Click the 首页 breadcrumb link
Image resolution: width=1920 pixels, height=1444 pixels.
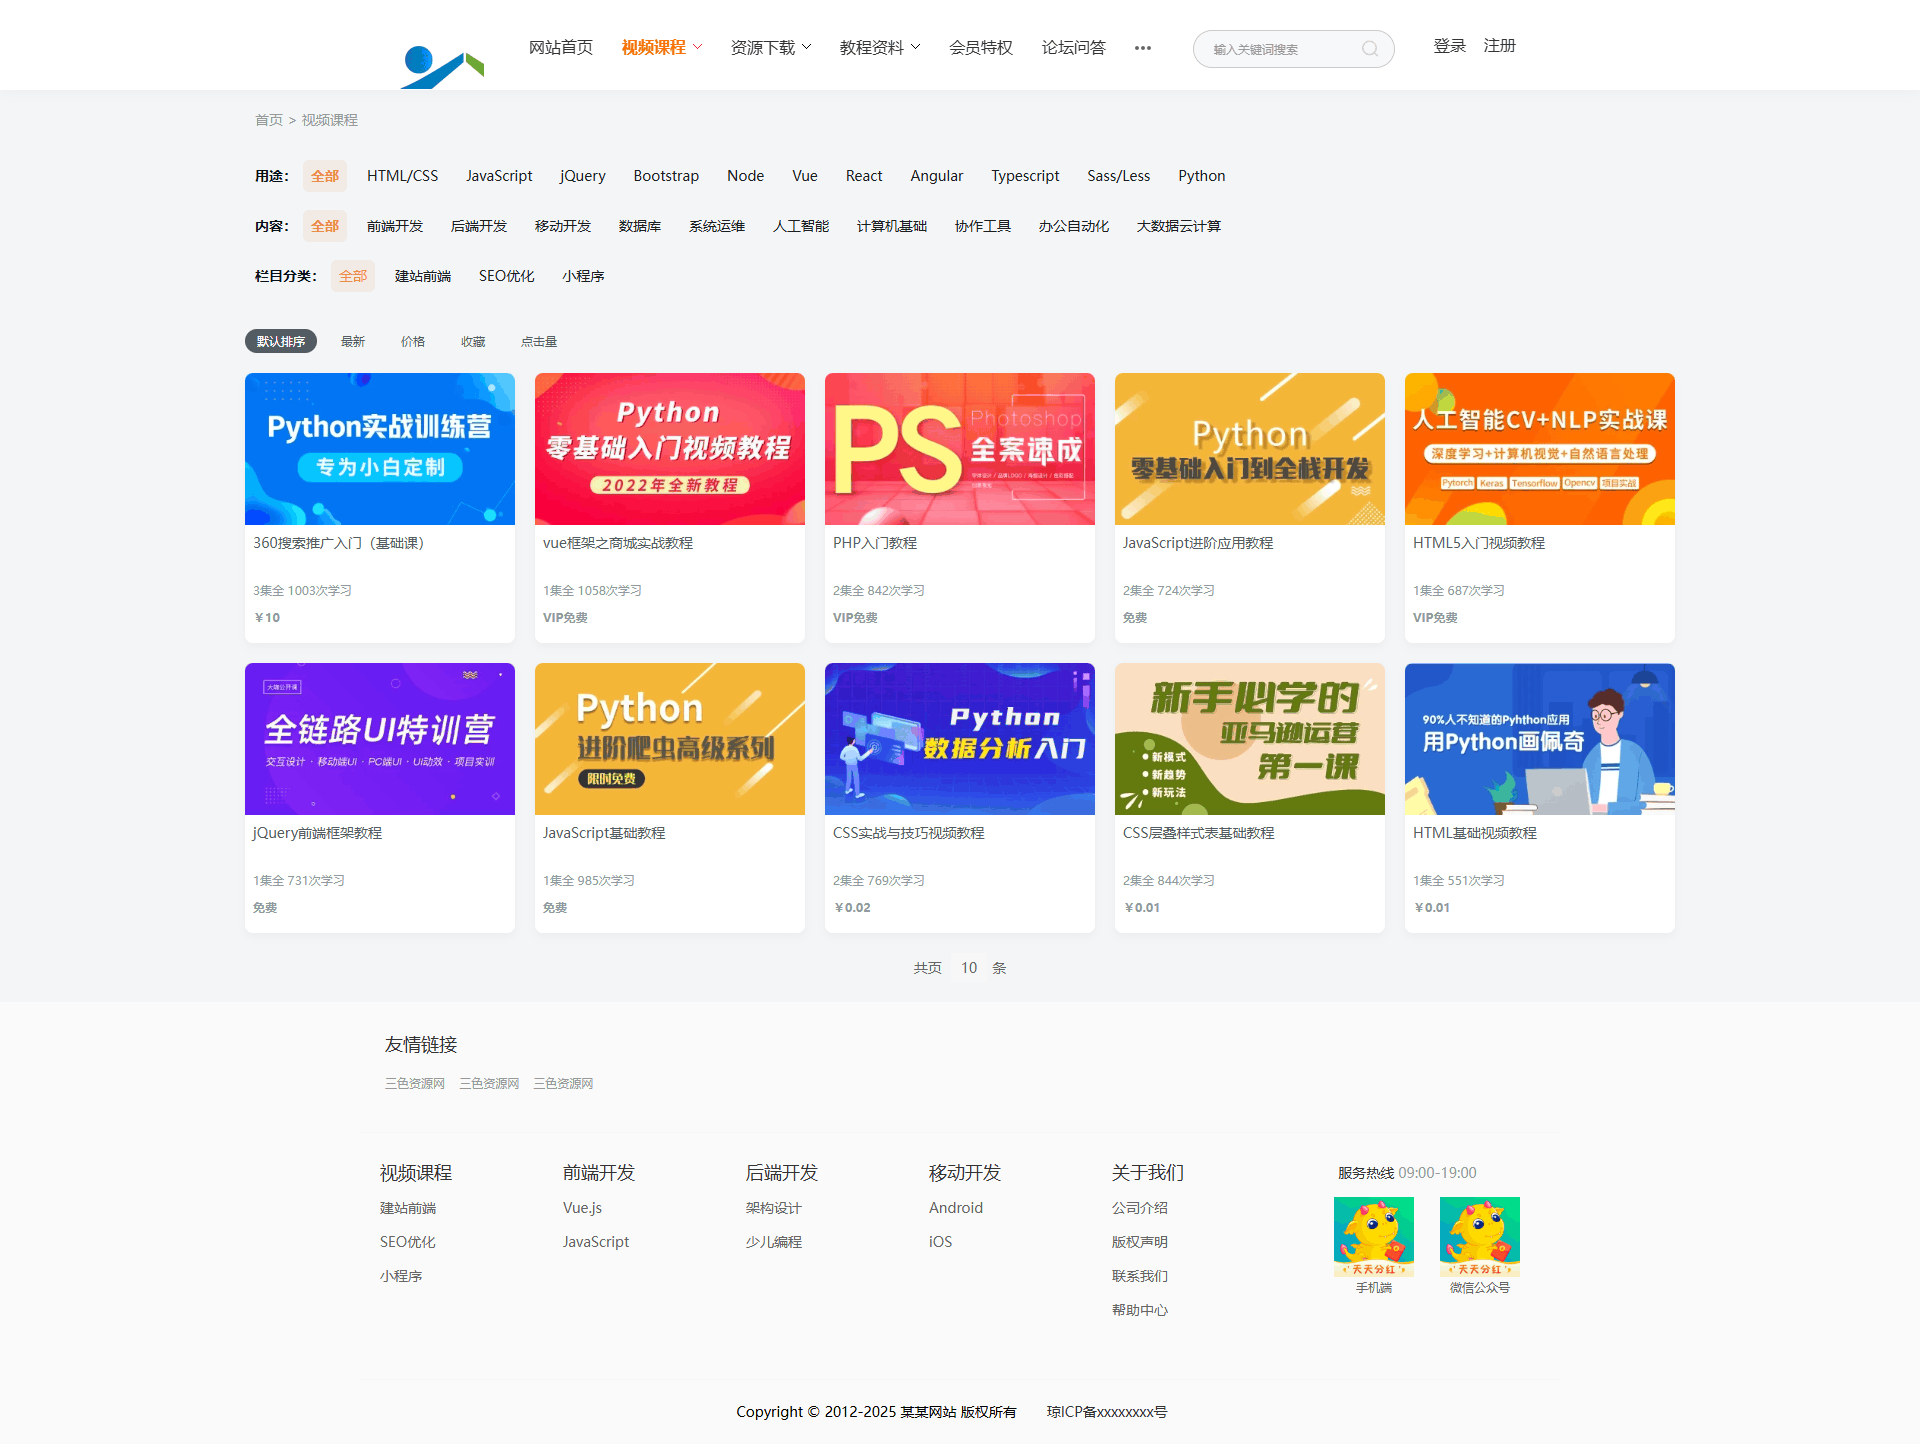coord(268,120)
